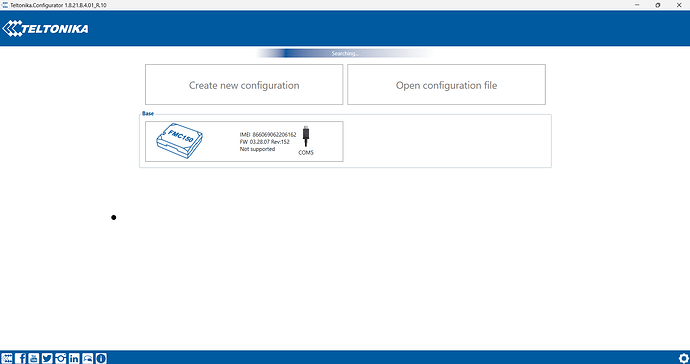Minimize the Teltonika Configurator window
690x364 pixels.
pyautogui.click(x=637, y=5)
